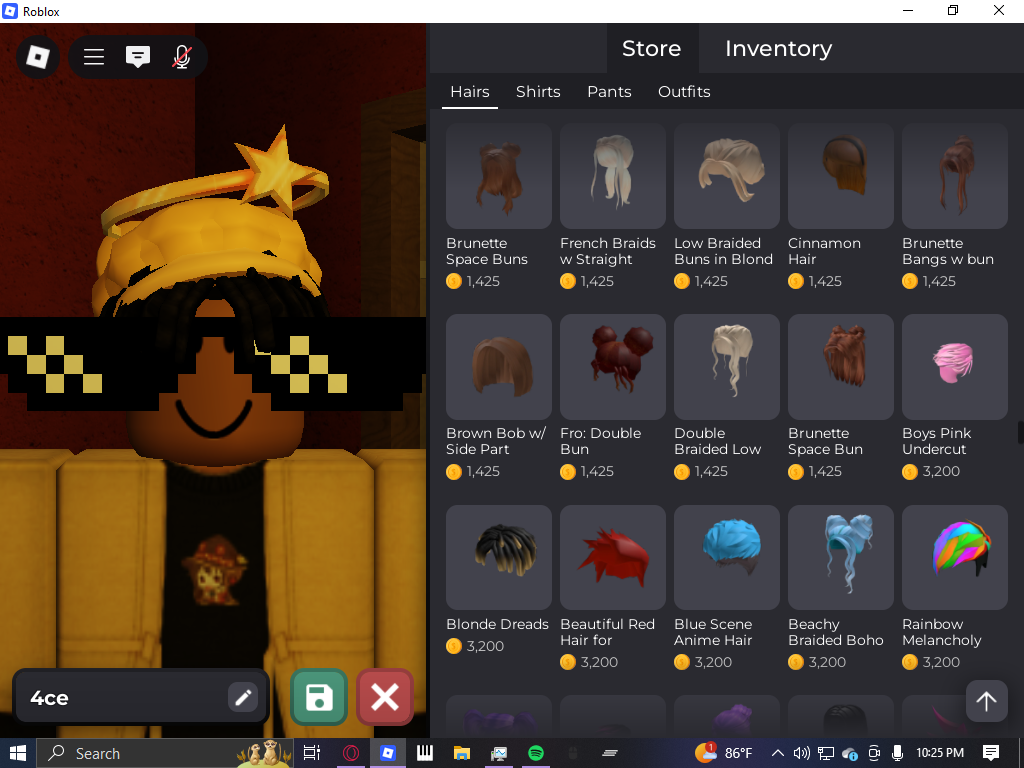Click the Roblox taskbar icon

388,753
